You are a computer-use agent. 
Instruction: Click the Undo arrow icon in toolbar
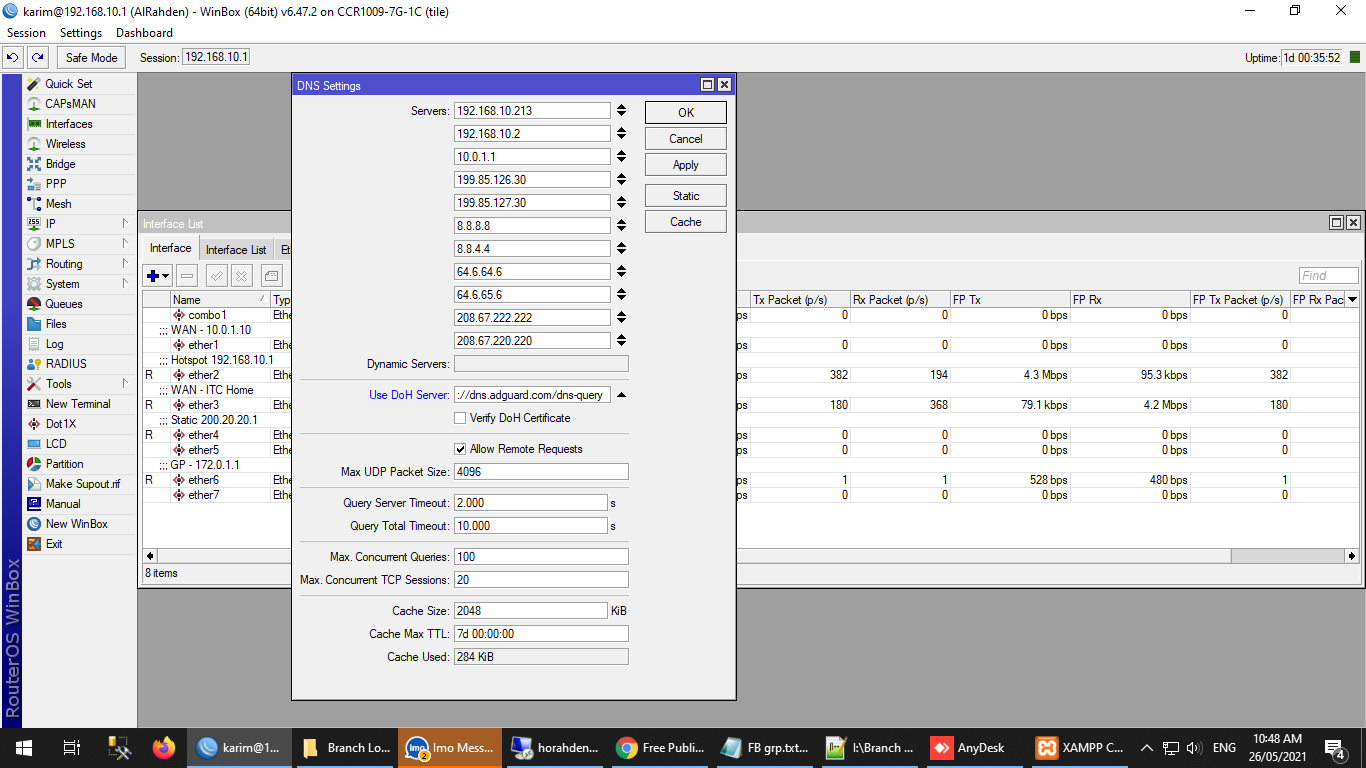pos(13,58)
